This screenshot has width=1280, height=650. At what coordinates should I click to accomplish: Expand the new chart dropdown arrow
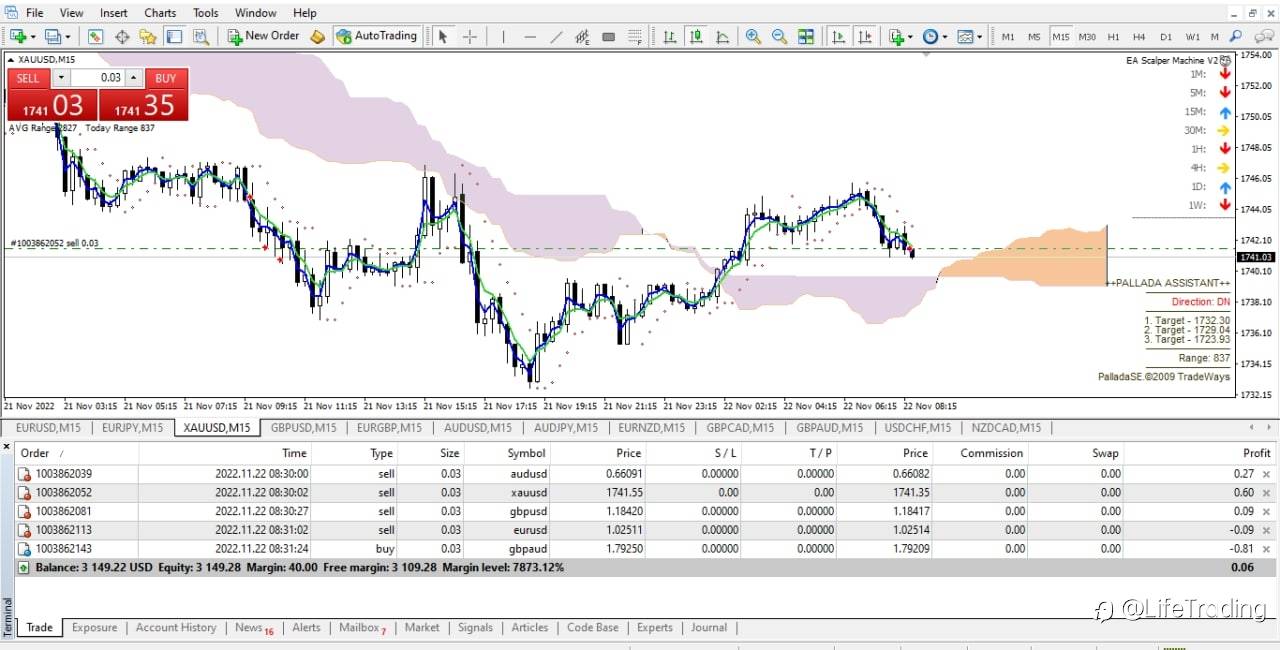[33, 37]
